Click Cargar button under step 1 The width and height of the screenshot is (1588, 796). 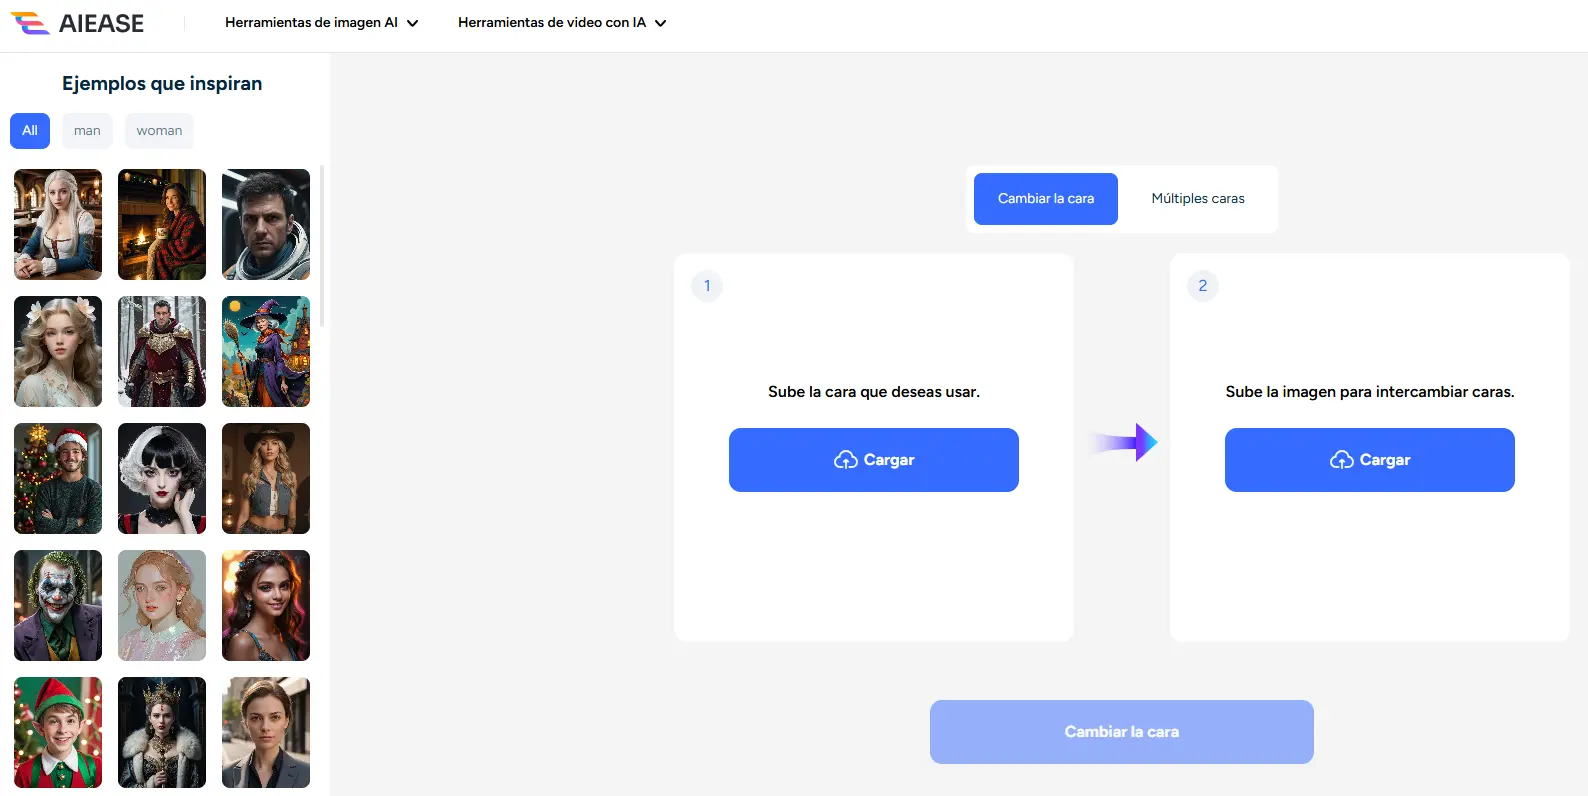pos(873,460)
